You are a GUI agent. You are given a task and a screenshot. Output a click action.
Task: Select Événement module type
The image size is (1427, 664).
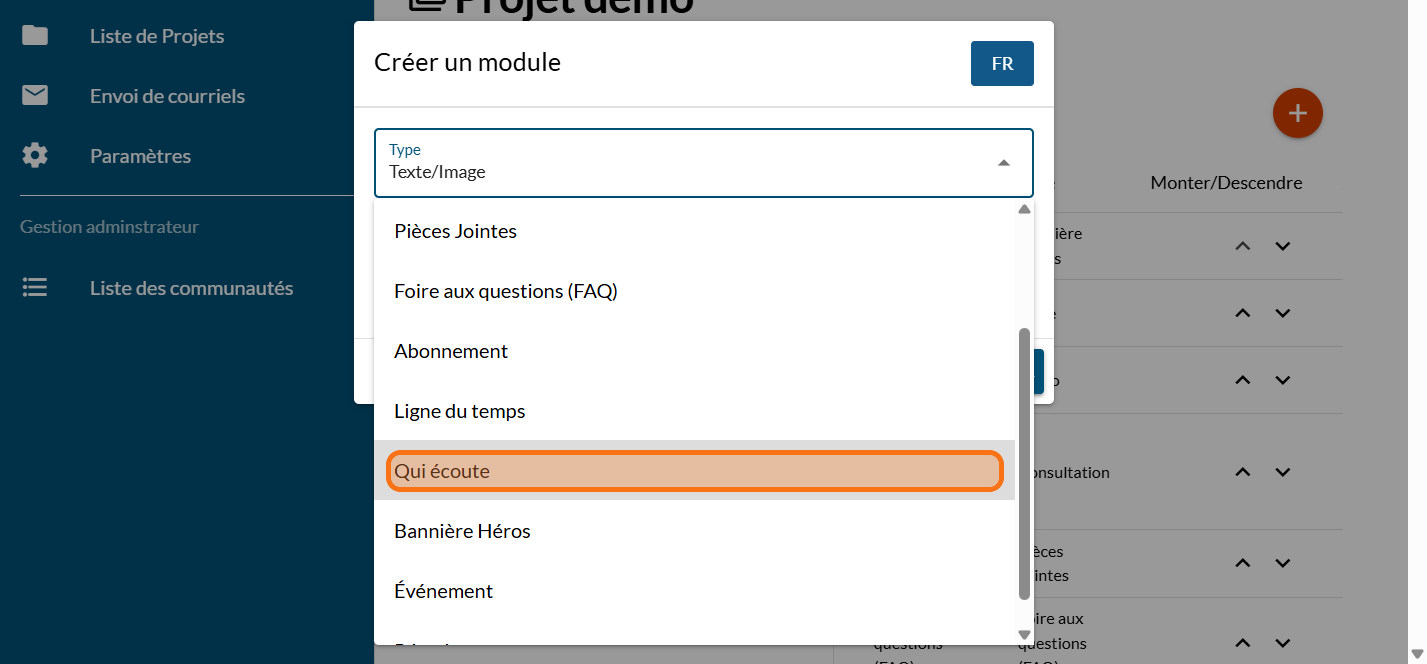coord(444,591)
